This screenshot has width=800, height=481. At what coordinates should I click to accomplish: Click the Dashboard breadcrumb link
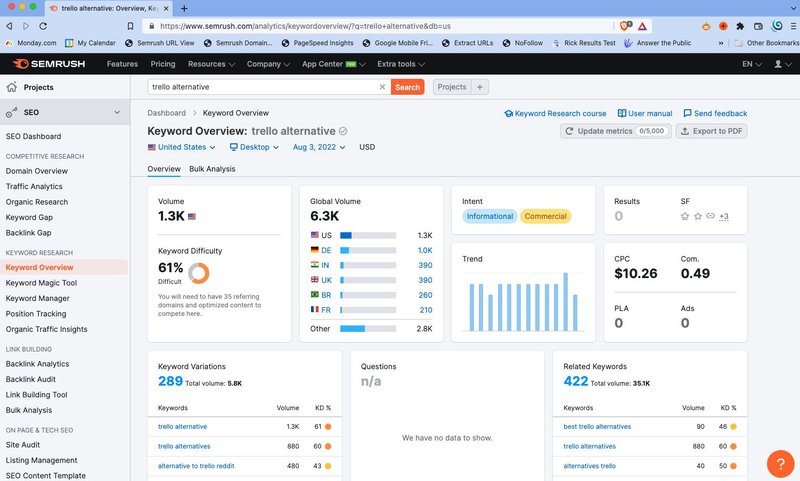click(x=166, y=113)
